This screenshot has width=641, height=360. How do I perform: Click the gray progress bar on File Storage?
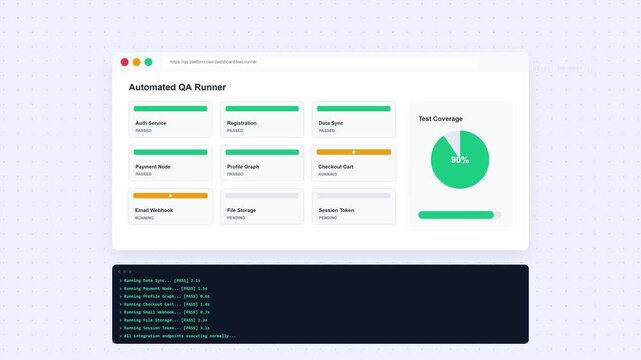point(262,196)
